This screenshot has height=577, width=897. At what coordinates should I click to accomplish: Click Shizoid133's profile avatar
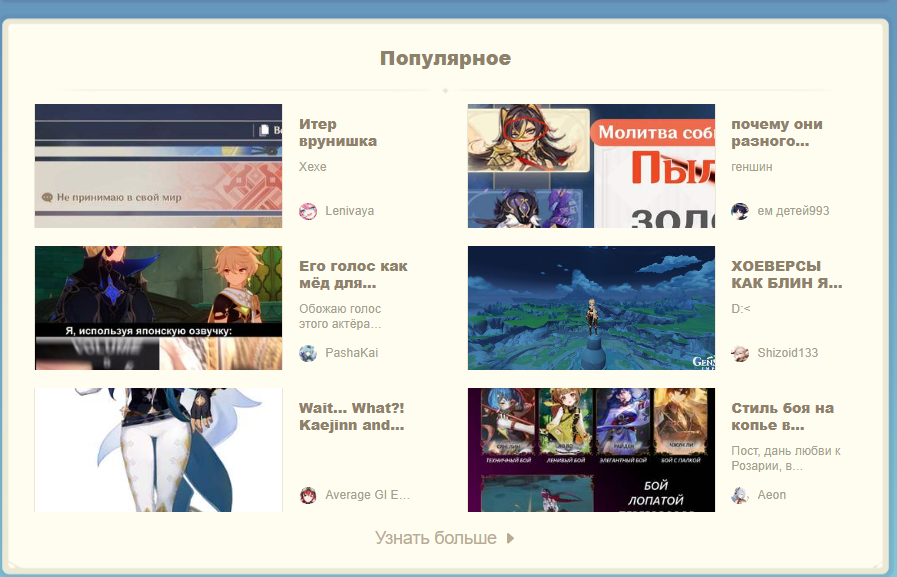tap(740, 353)
